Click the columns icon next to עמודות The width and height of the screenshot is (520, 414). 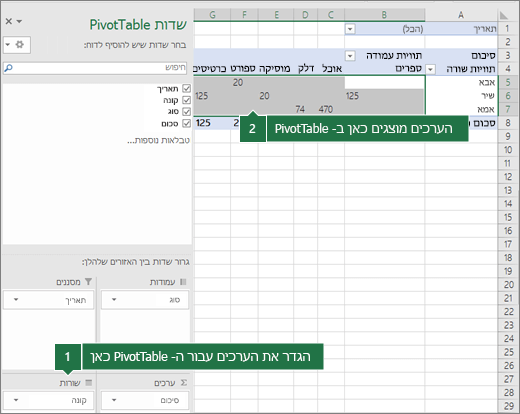pyautogui.click(x=183, y=282)
